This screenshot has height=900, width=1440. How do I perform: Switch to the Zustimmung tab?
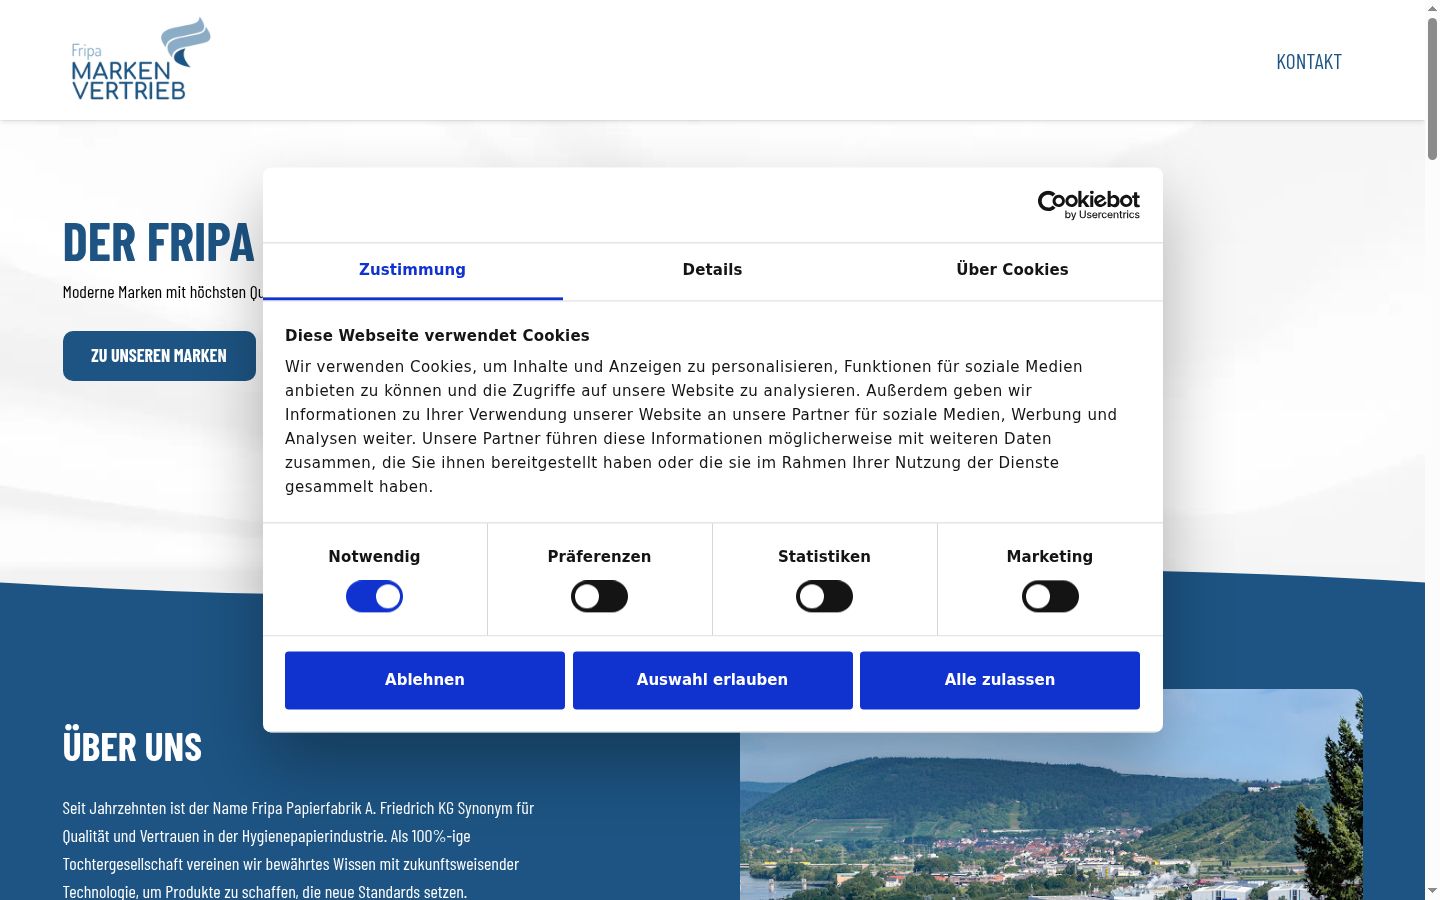[412, 270]
